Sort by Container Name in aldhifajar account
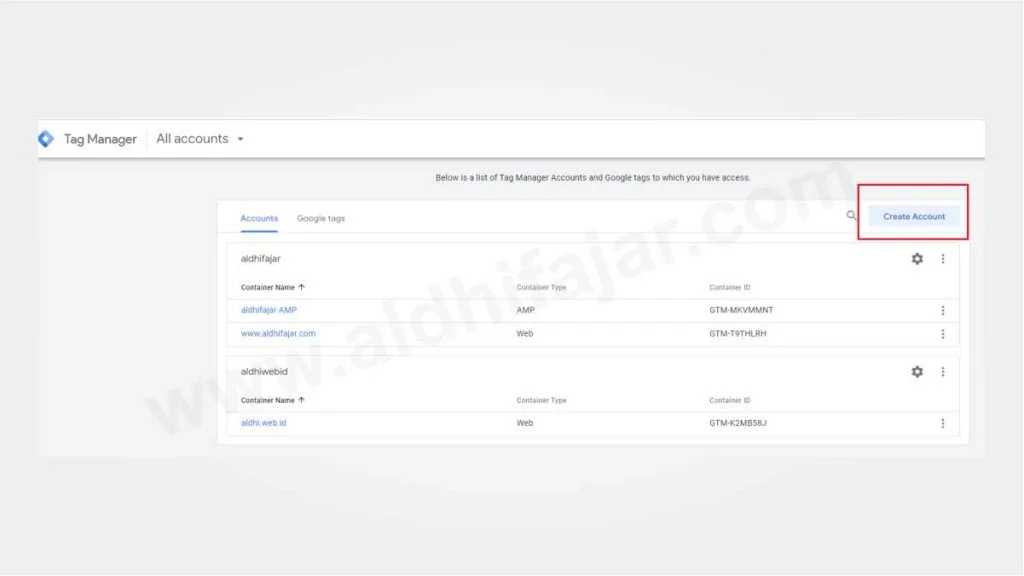Screen dimensions: 1024x576 click(272, 287)
